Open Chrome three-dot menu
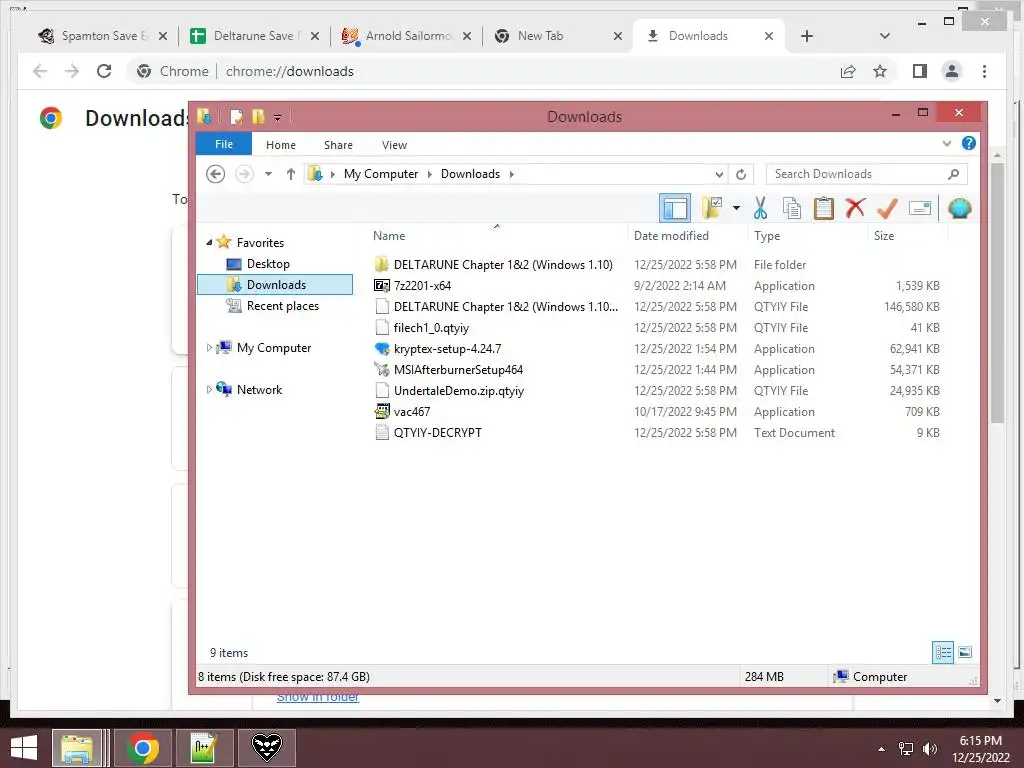This screenshot has height=768, width=1024. click(x=984, y=71)
